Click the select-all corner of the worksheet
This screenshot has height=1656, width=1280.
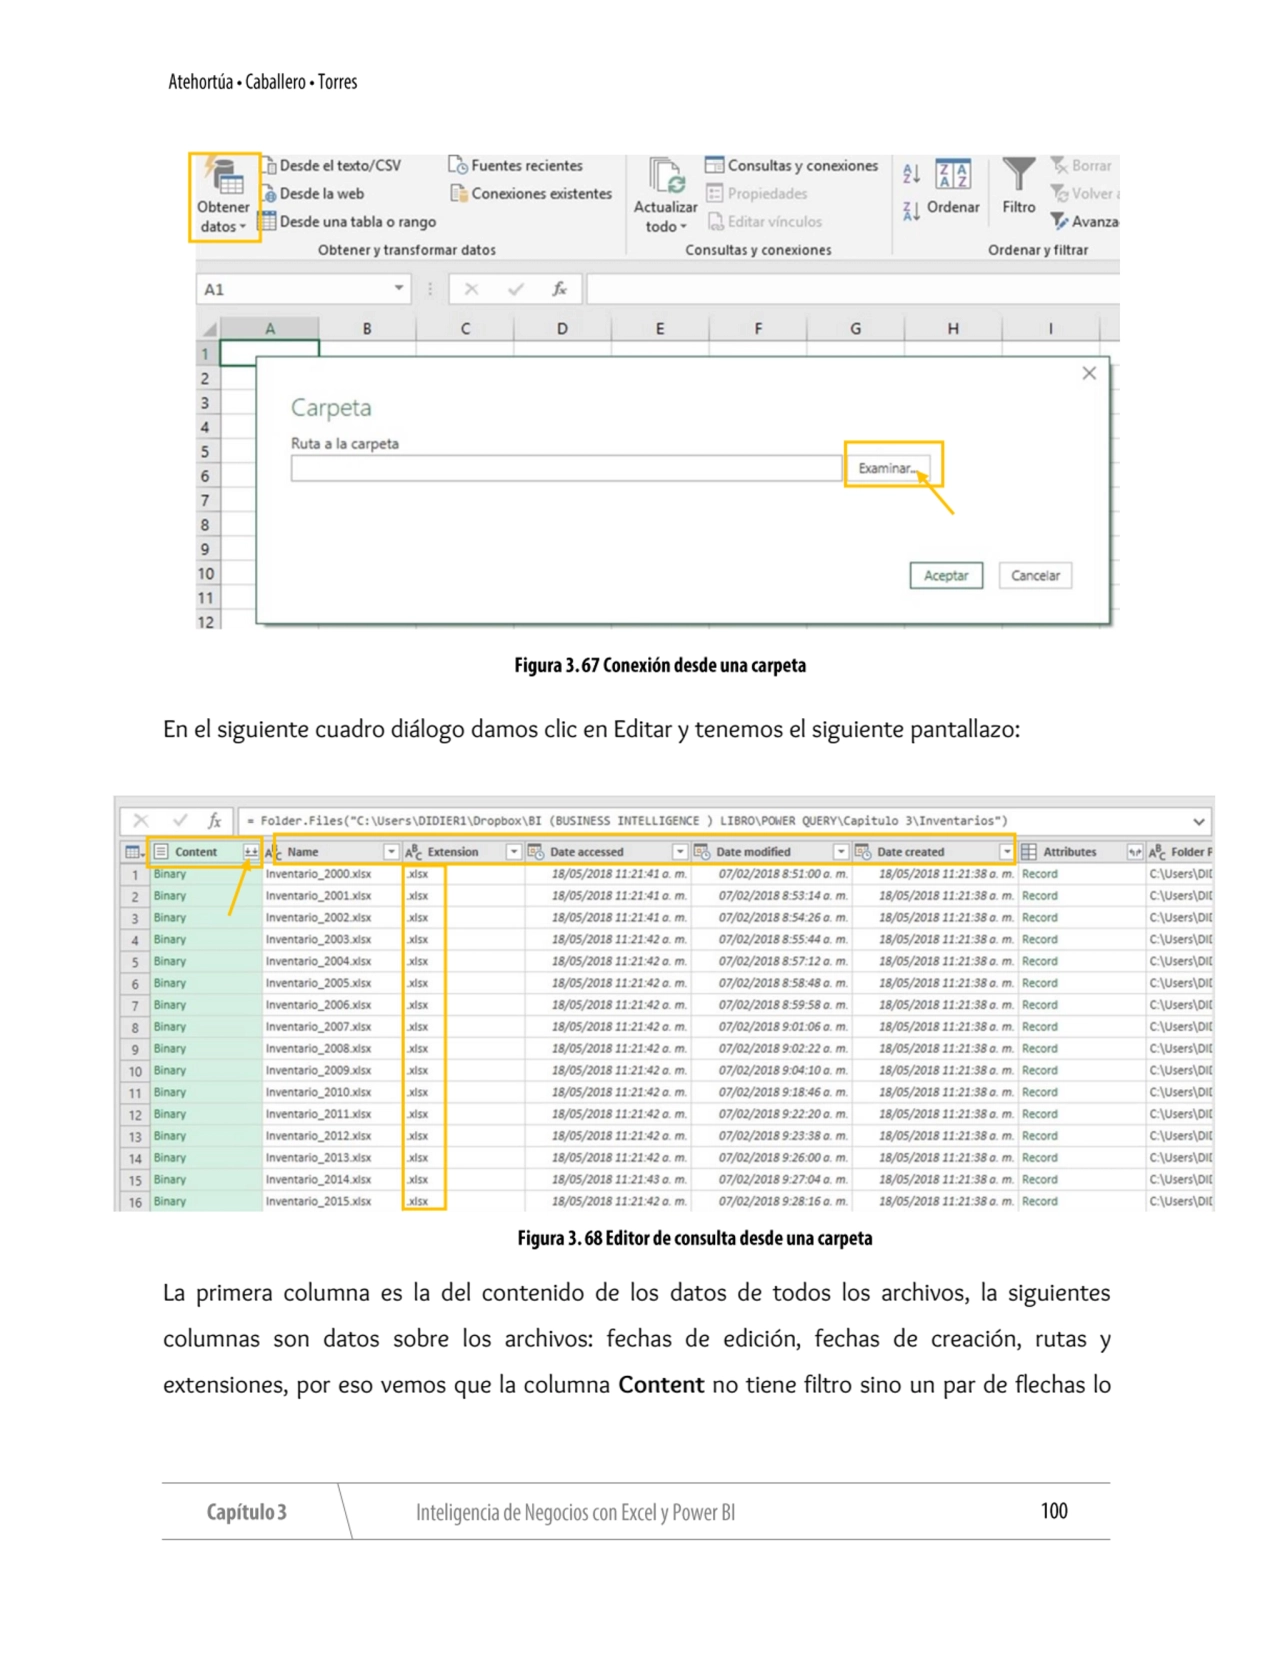[208, 328]
